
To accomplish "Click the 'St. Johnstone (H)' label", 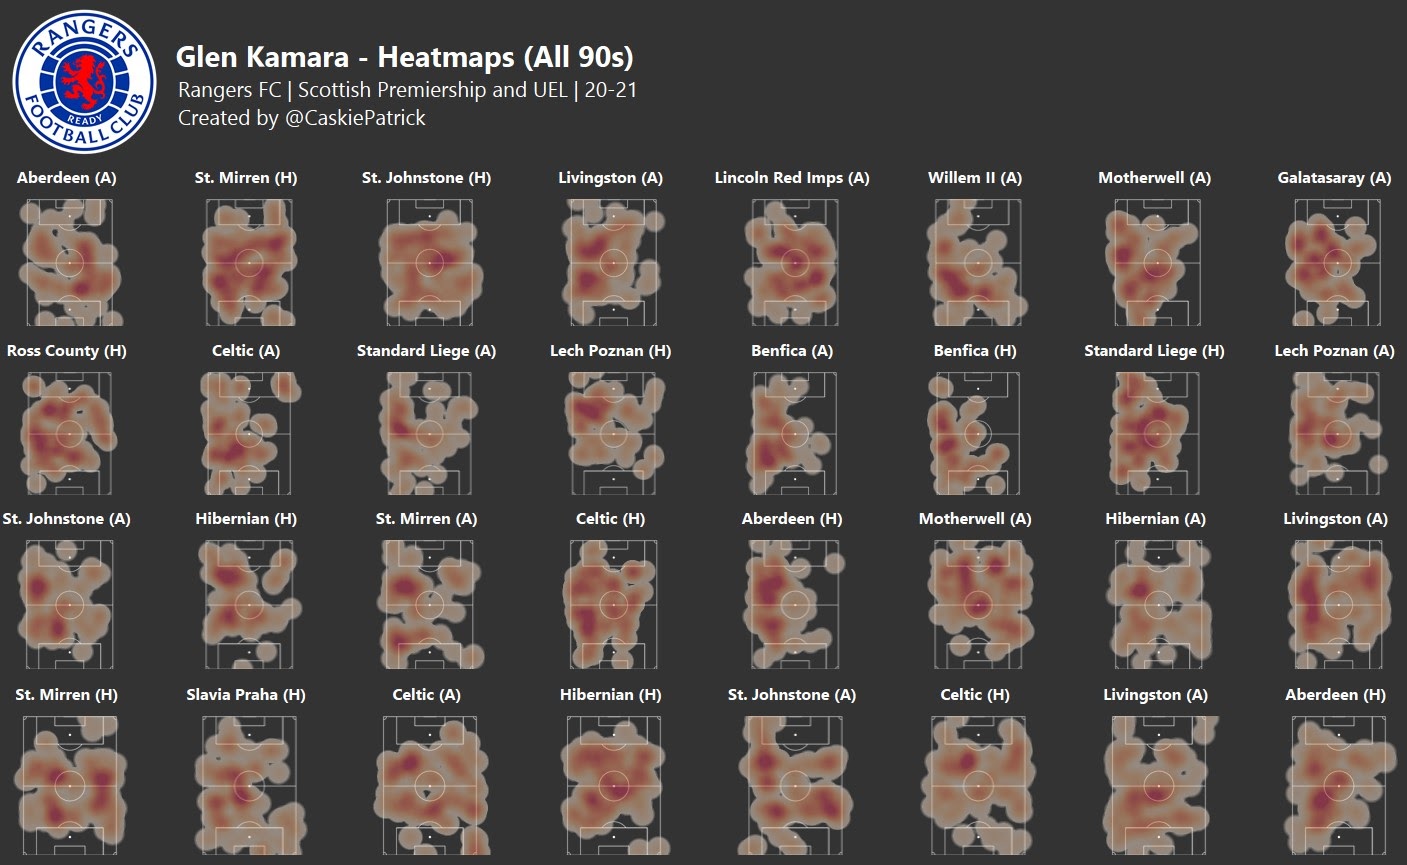I will (427, 178).
